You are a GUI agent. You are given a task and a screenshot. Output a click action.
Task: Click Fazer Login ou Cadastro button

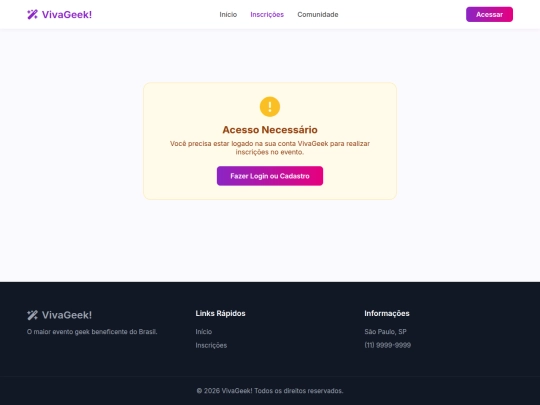270,176
